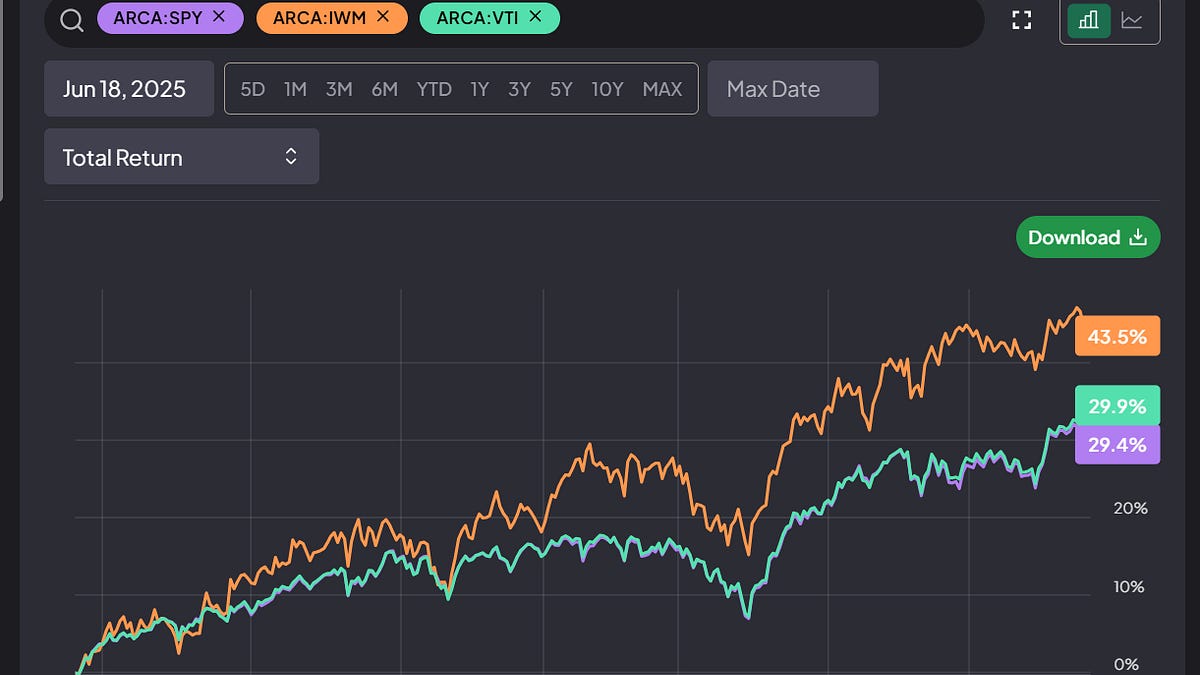This screenshot has width=1200, height=675.
Task: Remove the ARCA:VTI ticker chip
Action: (x=535, y=17)
